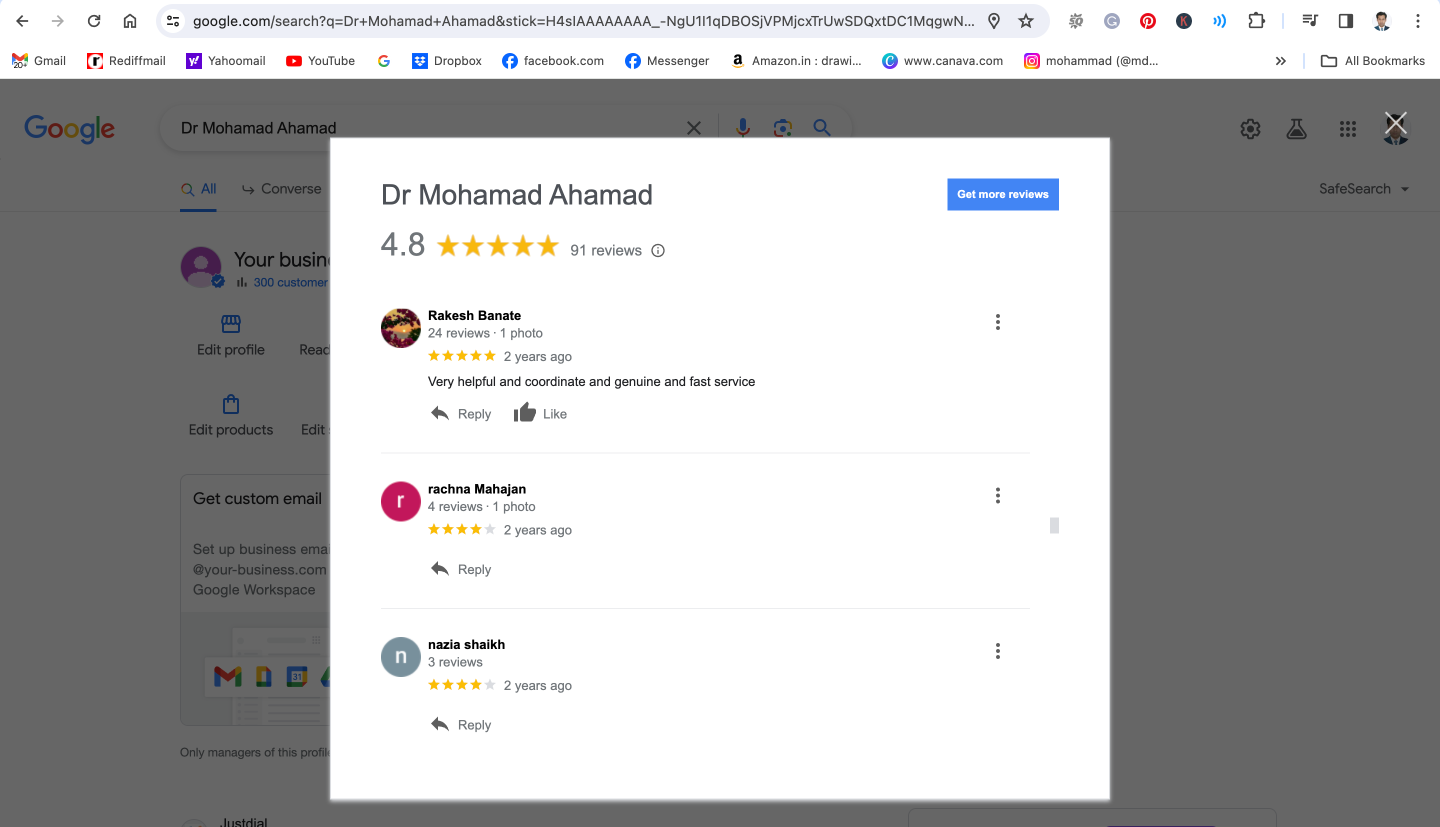Viewport: 1440px width, 827px height.
Task: Start voice search with microphone icon
Action: [742, 127]
